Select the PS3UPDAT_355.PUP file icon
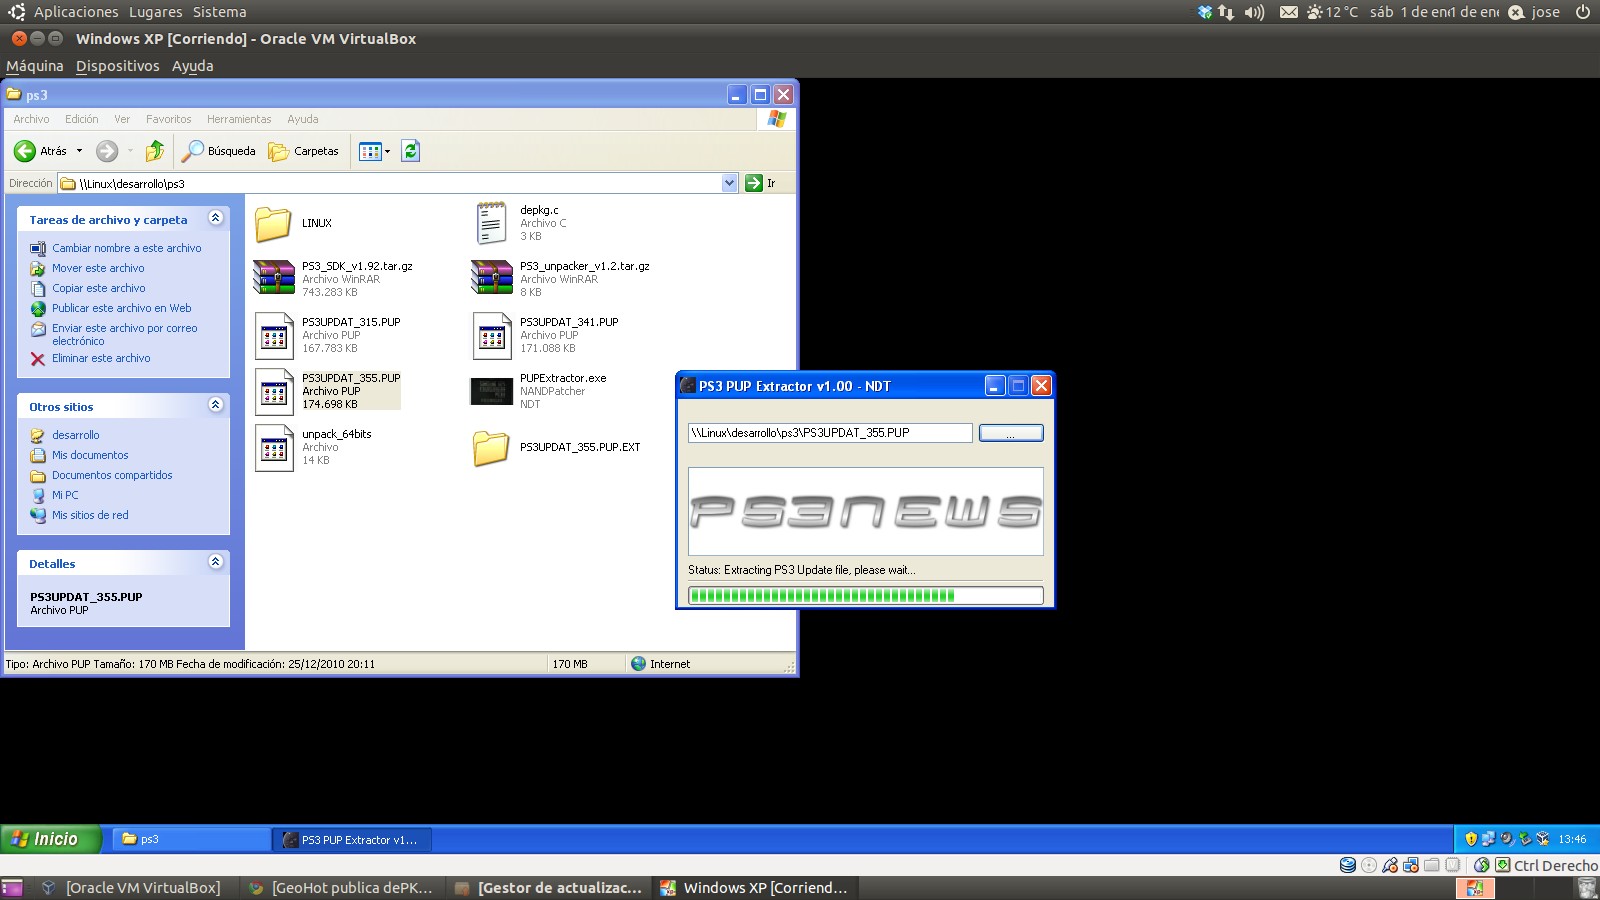Viewport: 1600px width, 900px height. click(x=273, y=391)
